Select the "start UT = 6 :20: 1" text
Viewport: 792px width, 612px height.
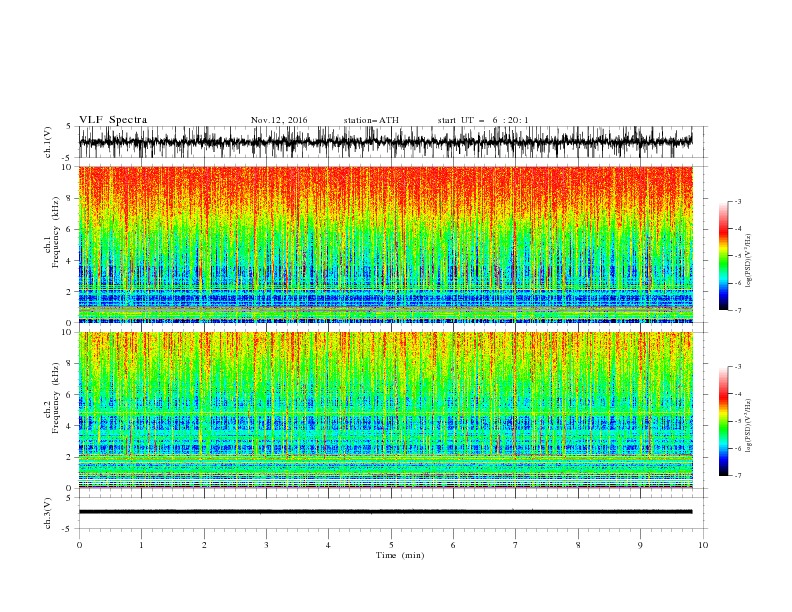(483, 120)
